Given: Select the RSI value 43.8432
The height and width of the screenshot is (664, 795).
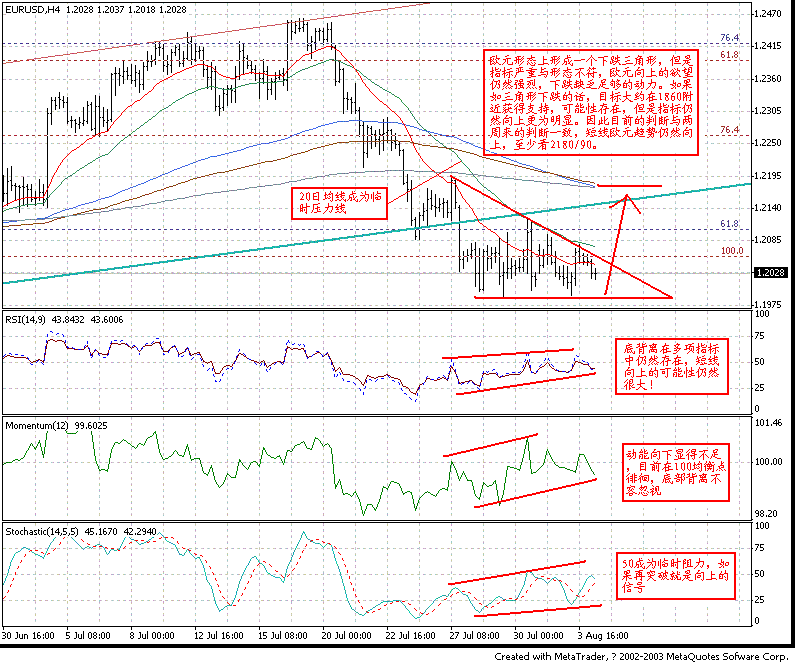Looking at the screenshot, I should pos(68,320).
